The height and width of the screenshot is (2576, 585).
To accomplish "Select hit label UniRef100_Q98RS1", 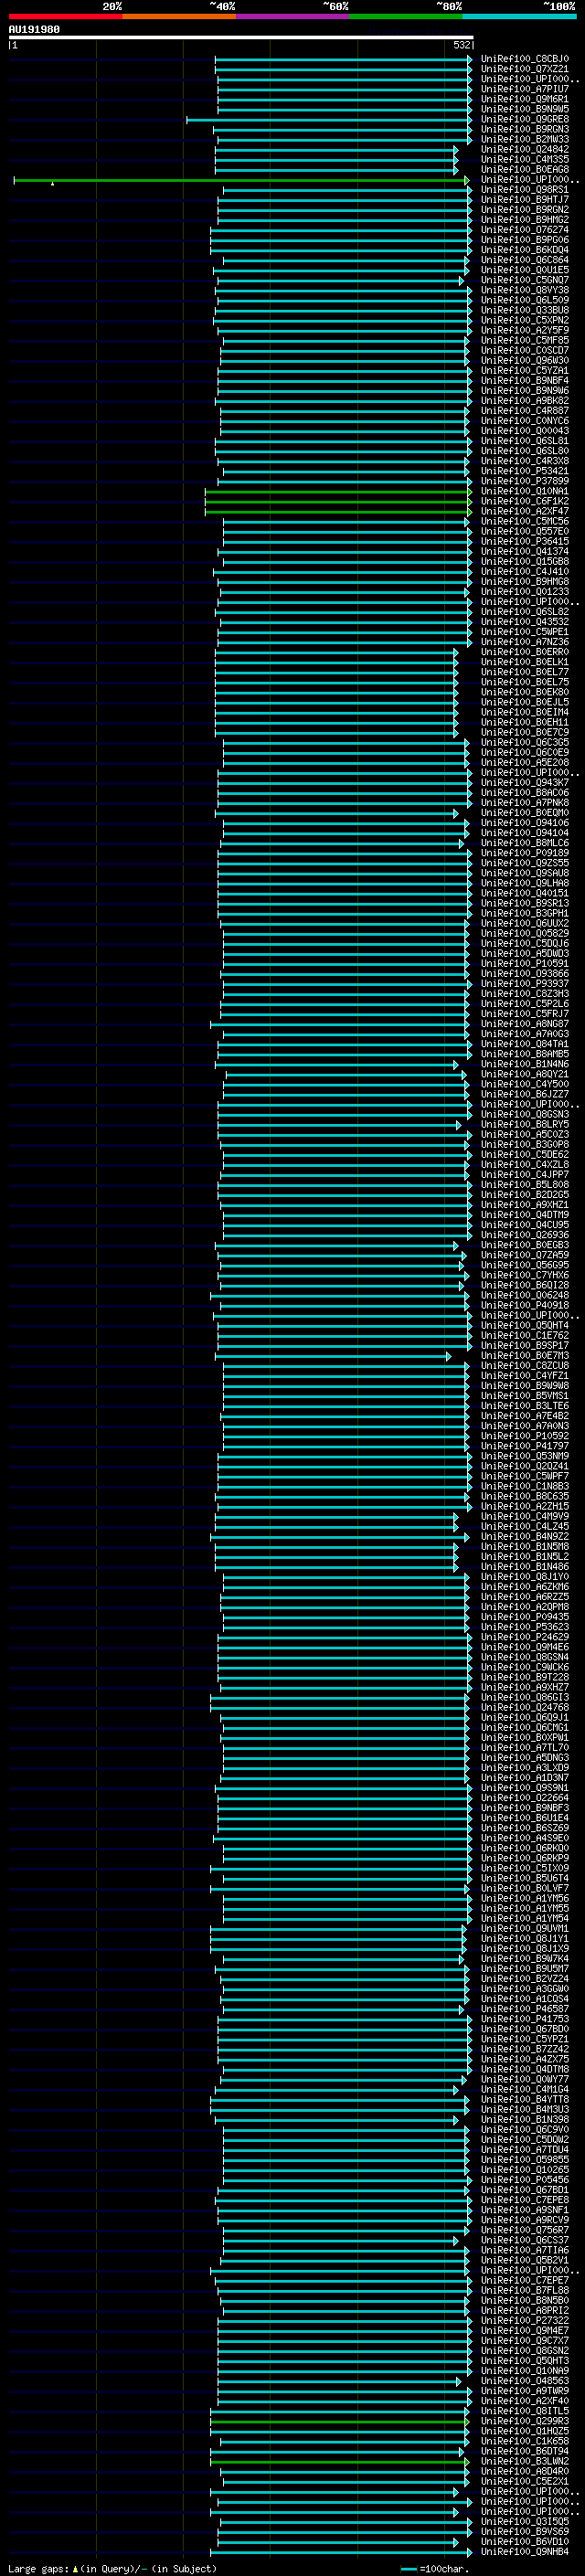I will pos(524,190).
